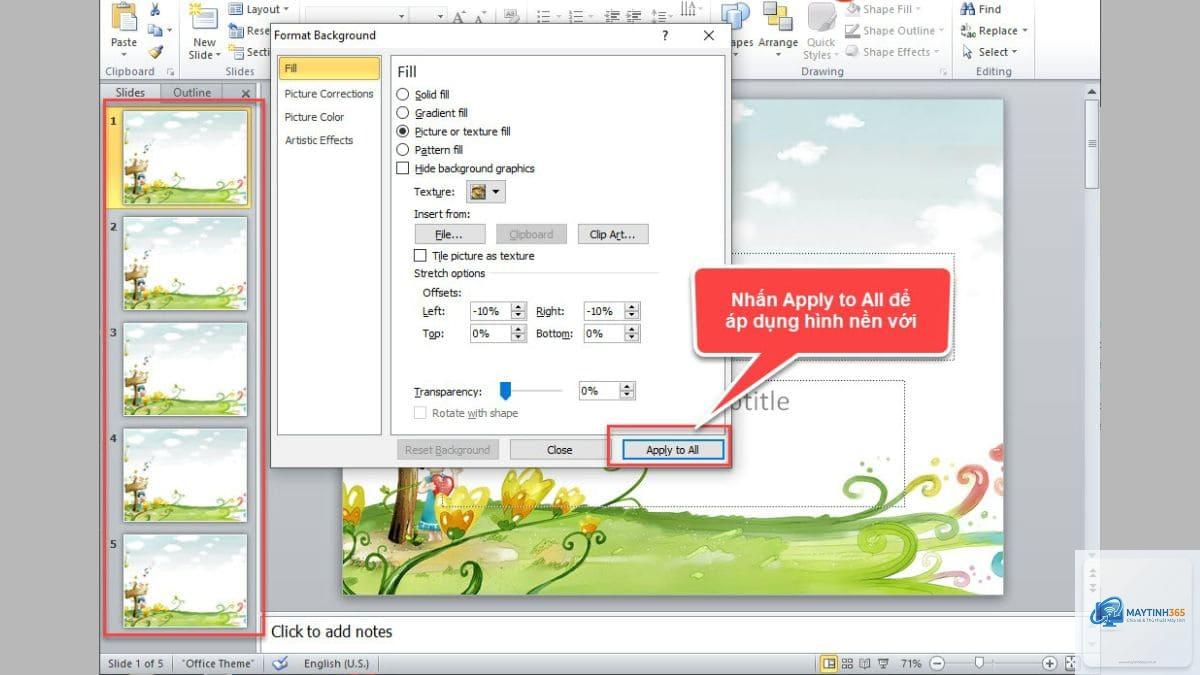Open the Layout dropdown in Slides group

tap(257, 9)
